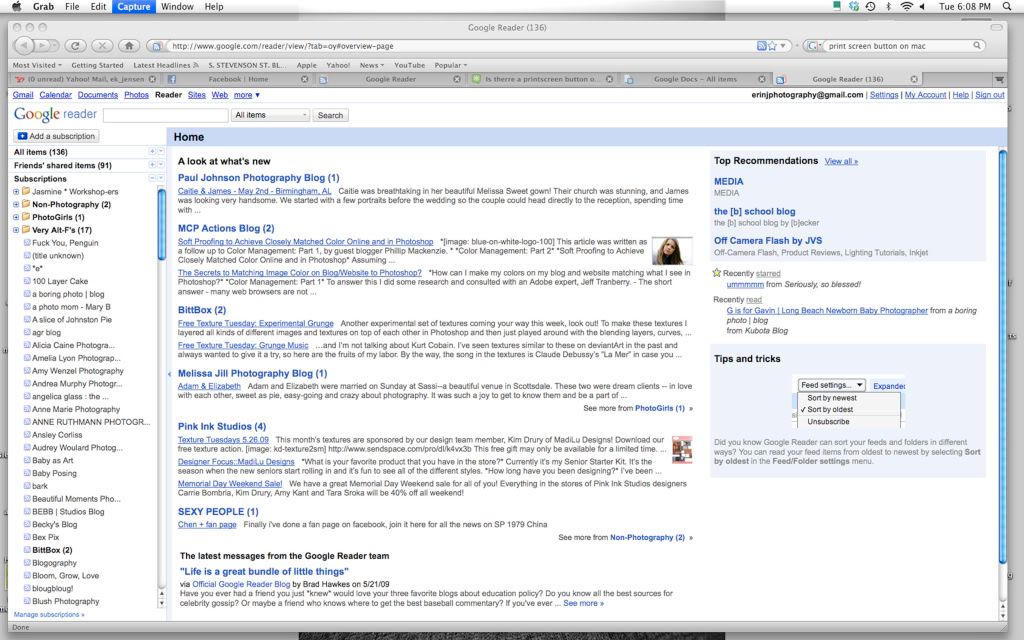Click the browser back arrow button
This screenshot has width=1024, height=640.
click(24, 46)
